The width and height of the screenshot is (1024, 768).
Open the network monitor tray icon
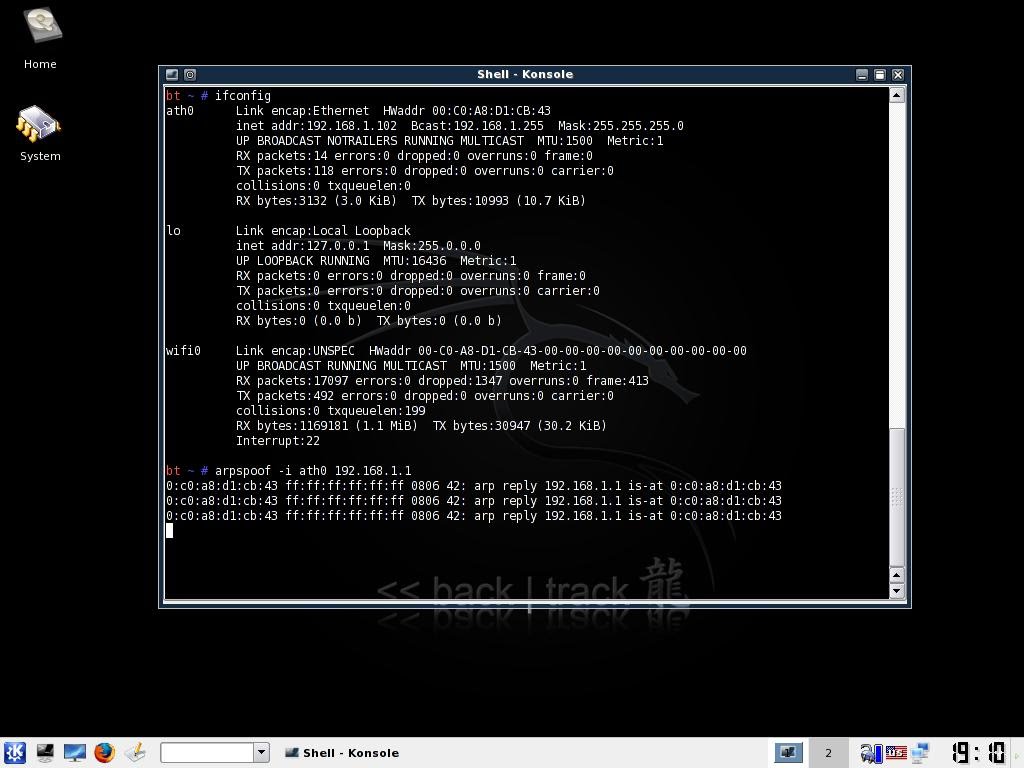[x=920, y=752]
